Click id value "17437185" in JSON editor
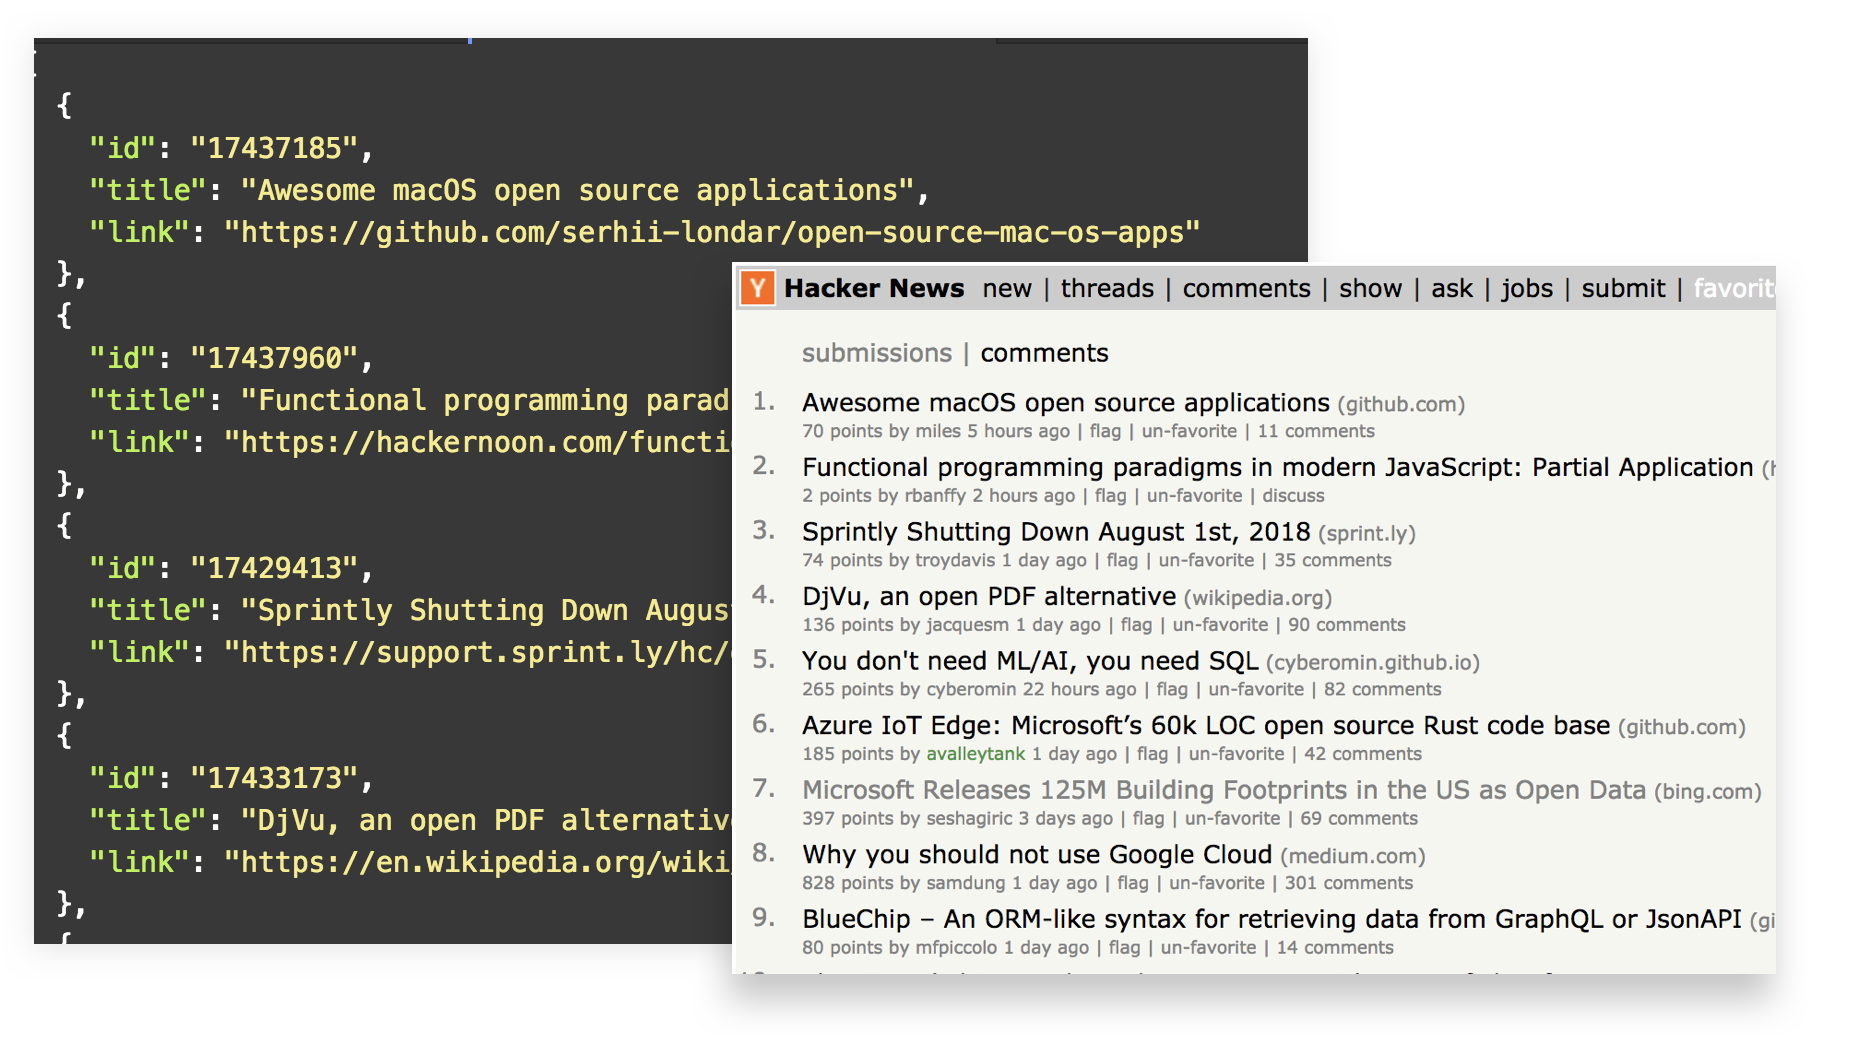The width and height of the screenshot is (1850, 1046). click(275, 148)
